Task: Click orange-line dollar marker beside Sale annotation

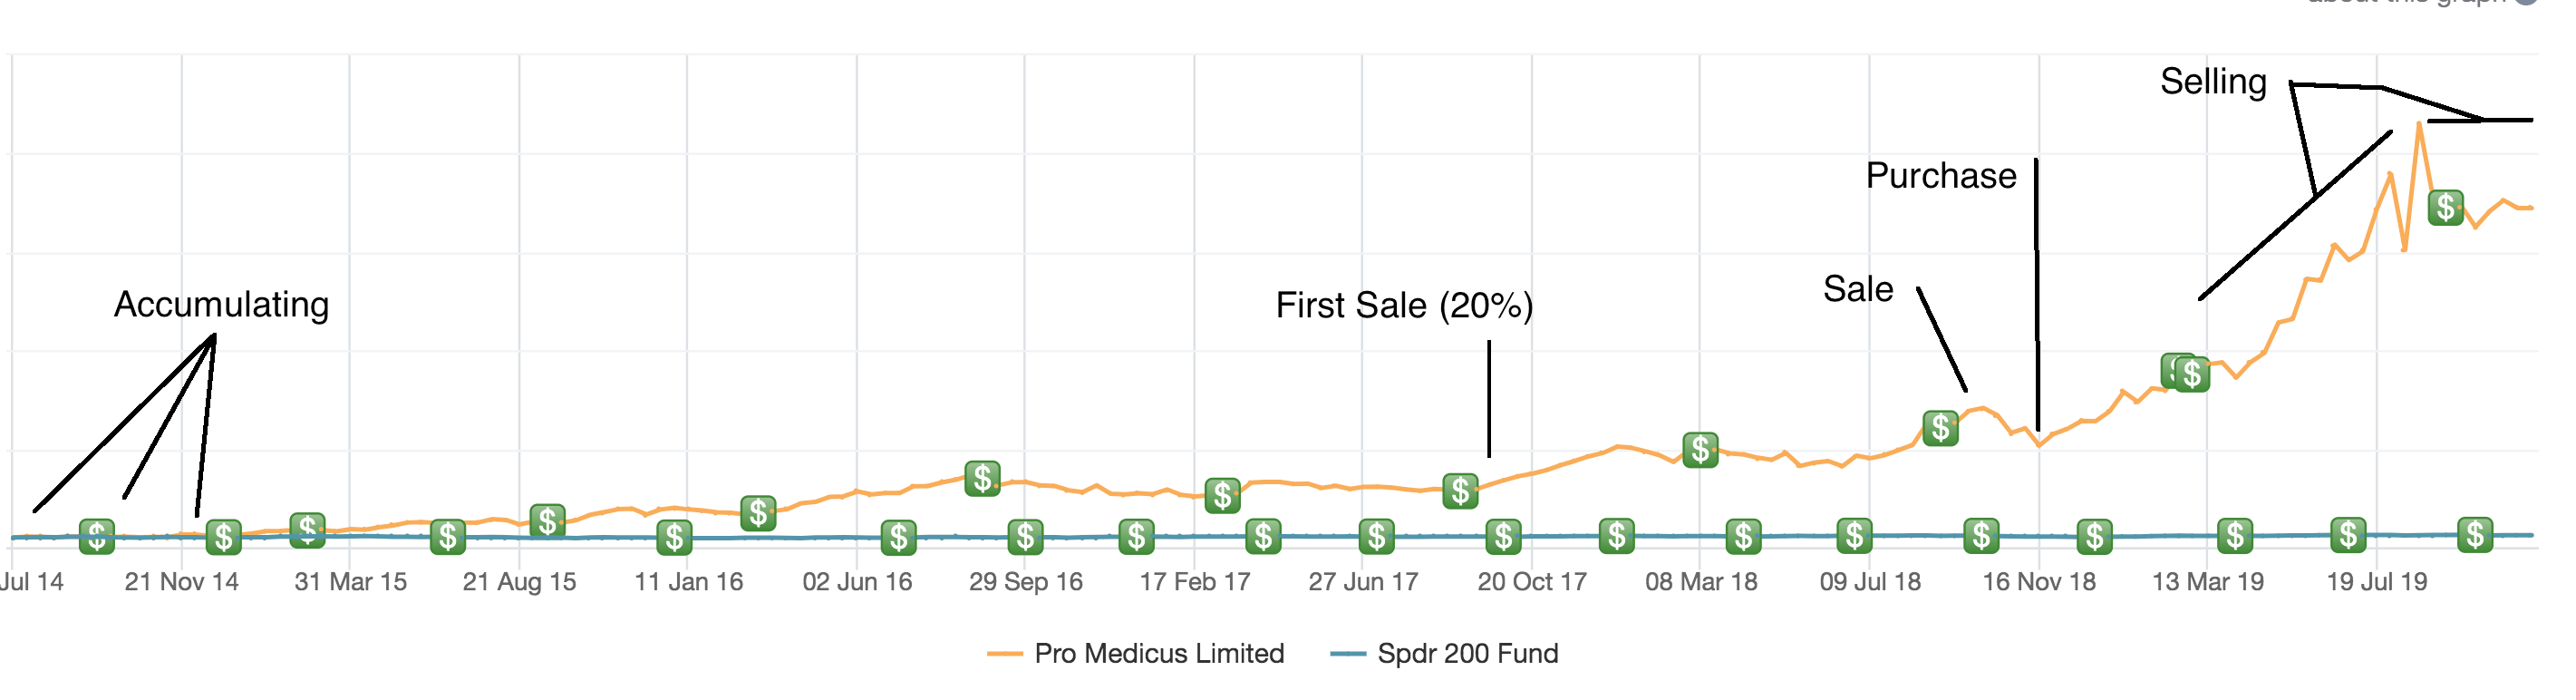Action: (1940, 428)
